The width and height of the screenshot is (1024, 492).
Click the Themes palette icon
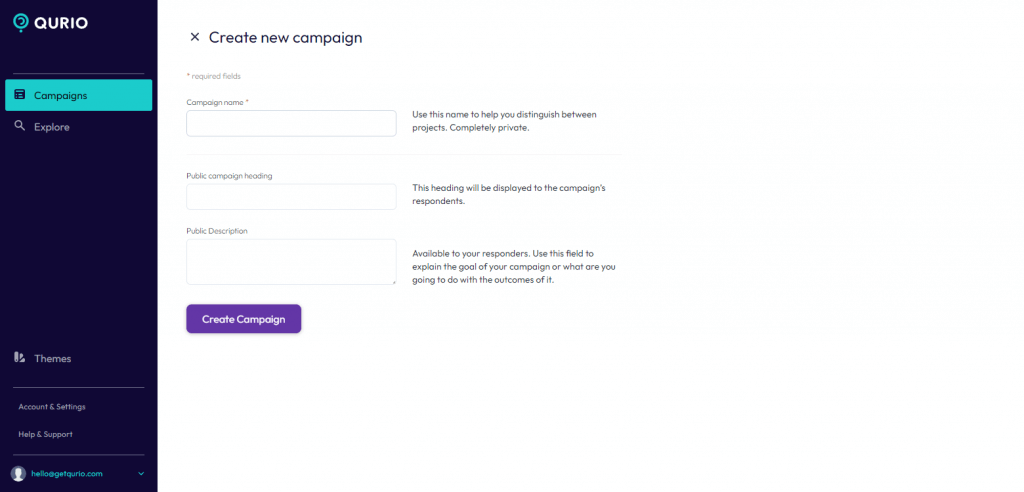coord(20,357)
